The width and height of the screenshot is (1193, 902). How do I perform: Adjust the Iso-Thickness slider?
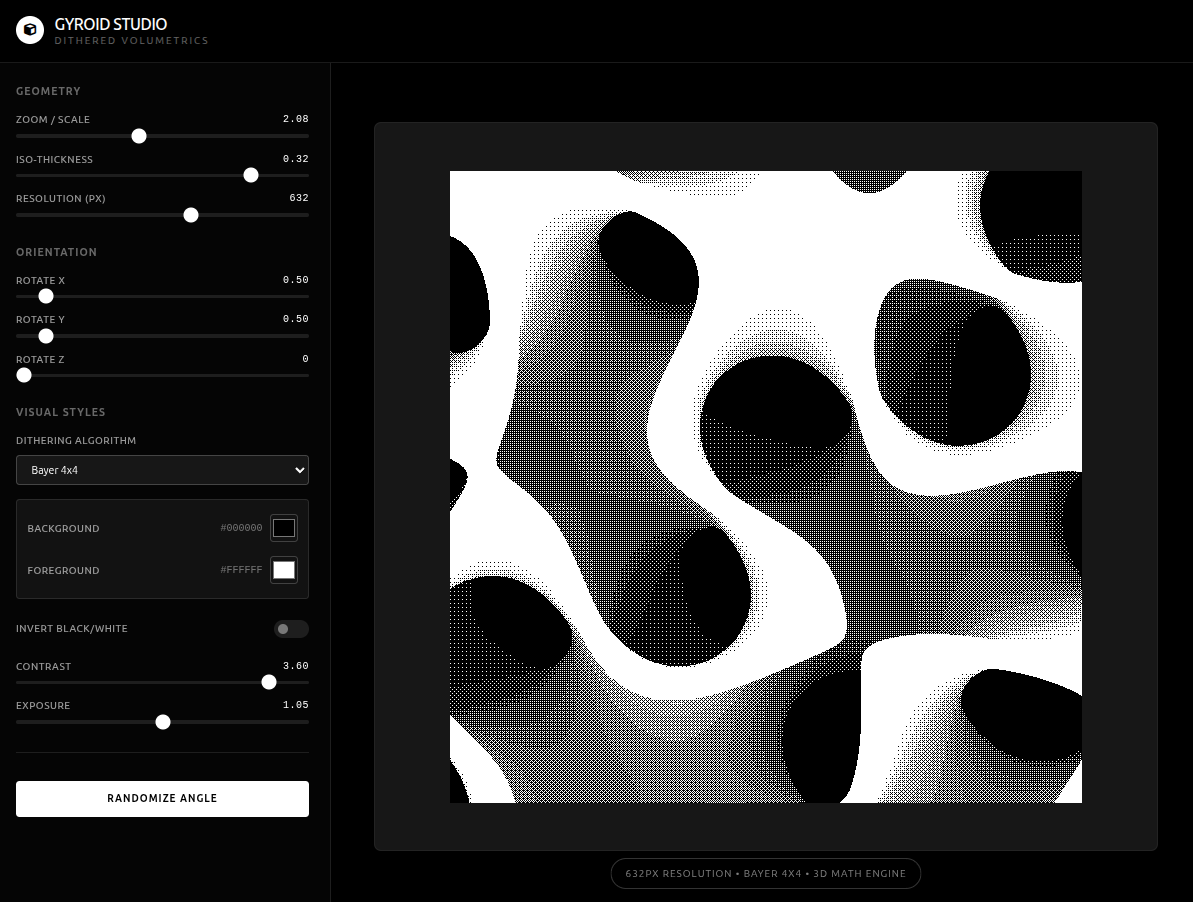(x=251, y=175)
